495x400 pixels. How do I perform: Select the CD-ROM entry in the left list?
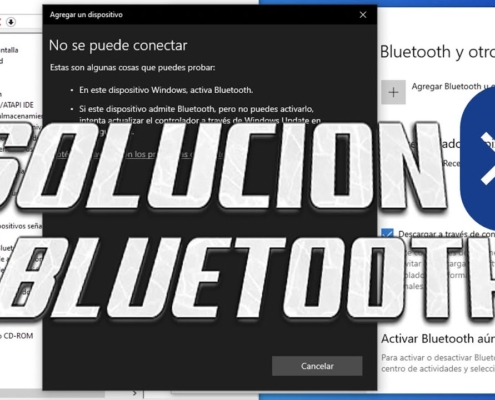[x=17, y=336]
